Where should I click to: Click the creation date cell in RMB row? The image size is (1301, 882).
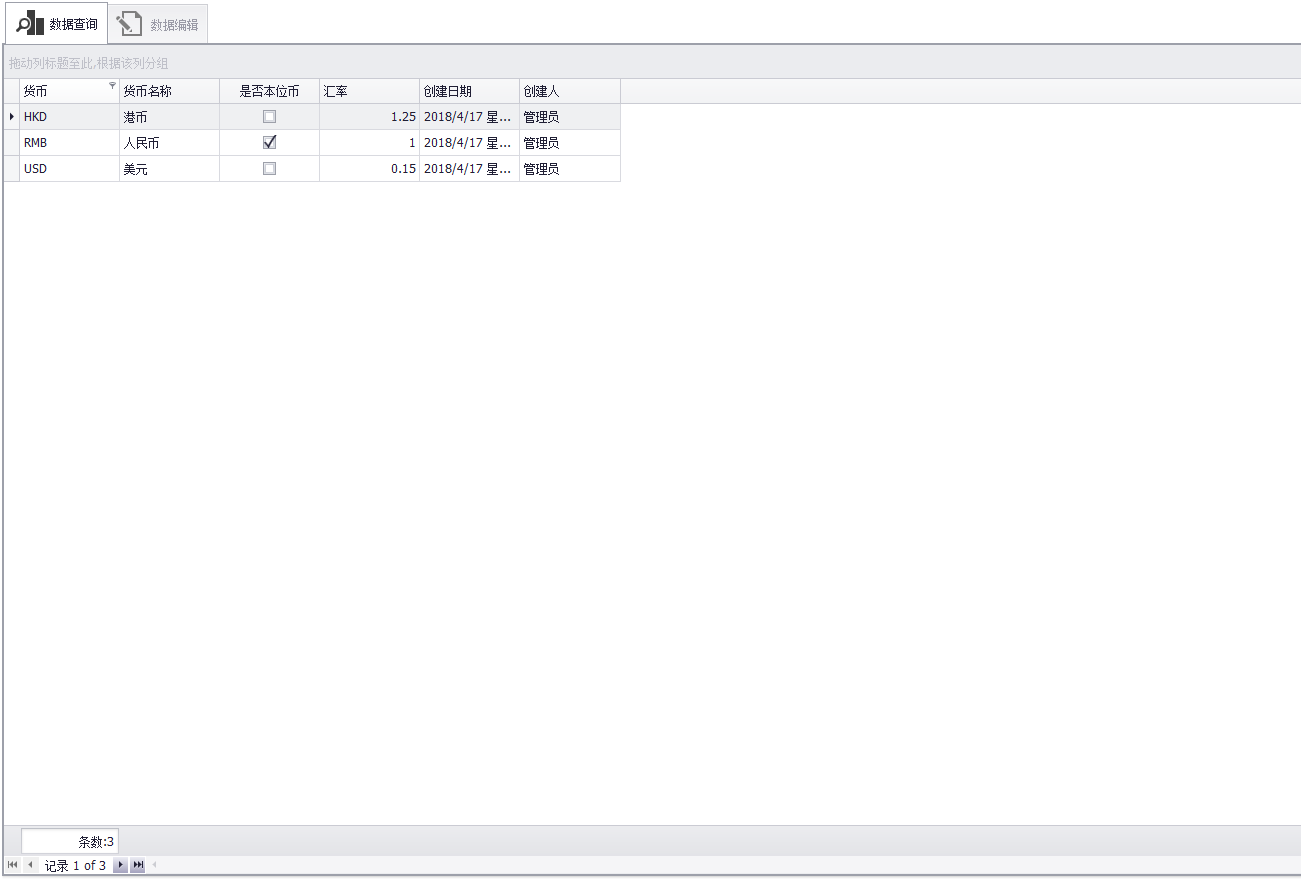pos(469,143)
